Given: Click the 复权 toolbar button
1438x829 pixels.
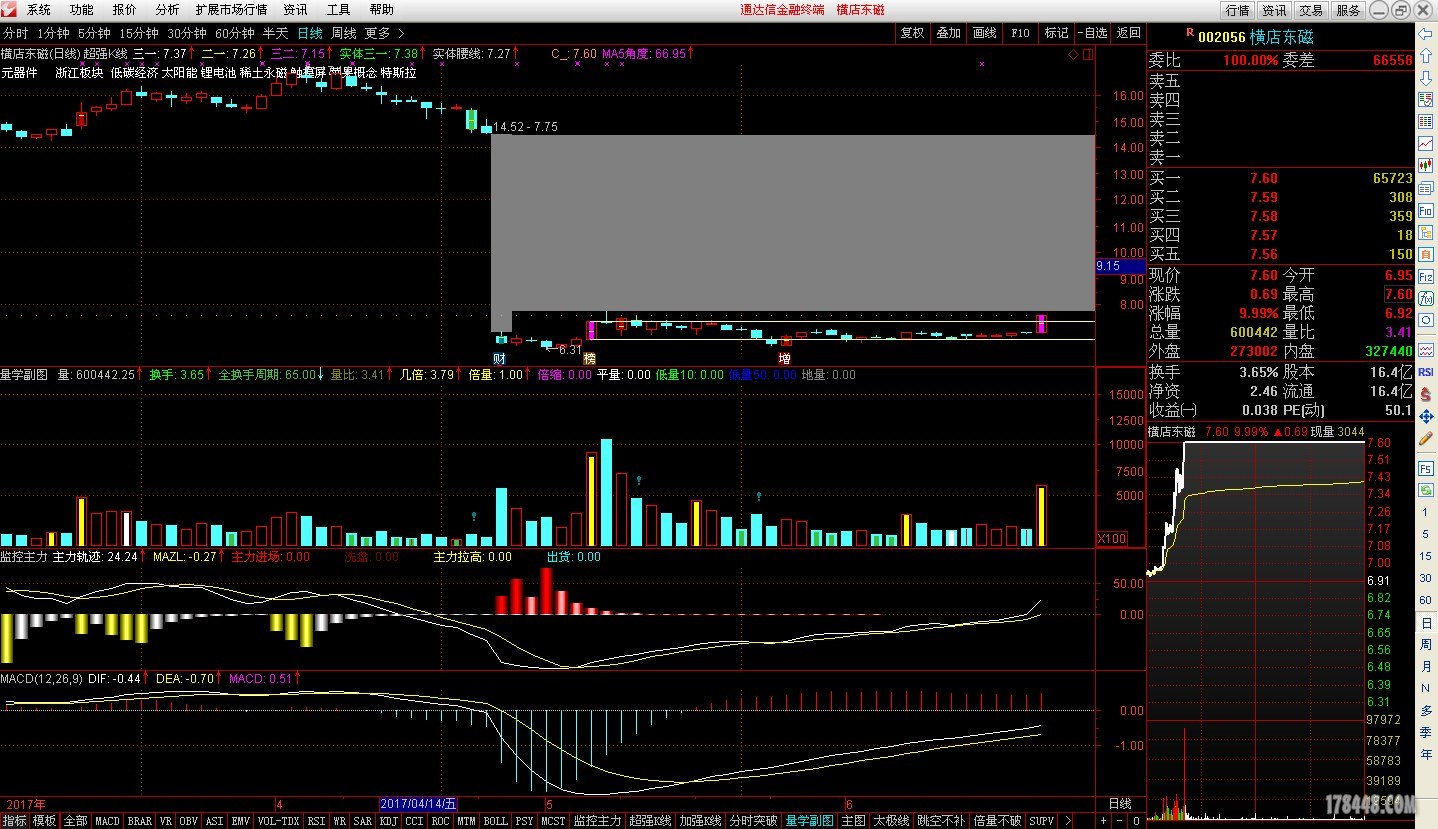Looking at the screenshot, I should [912, 33].
